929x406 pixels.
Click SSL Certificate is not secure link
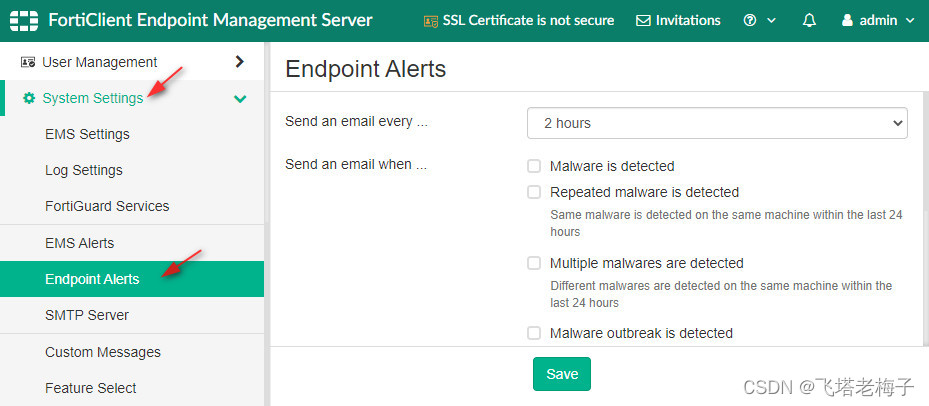(x=528, y=21)
